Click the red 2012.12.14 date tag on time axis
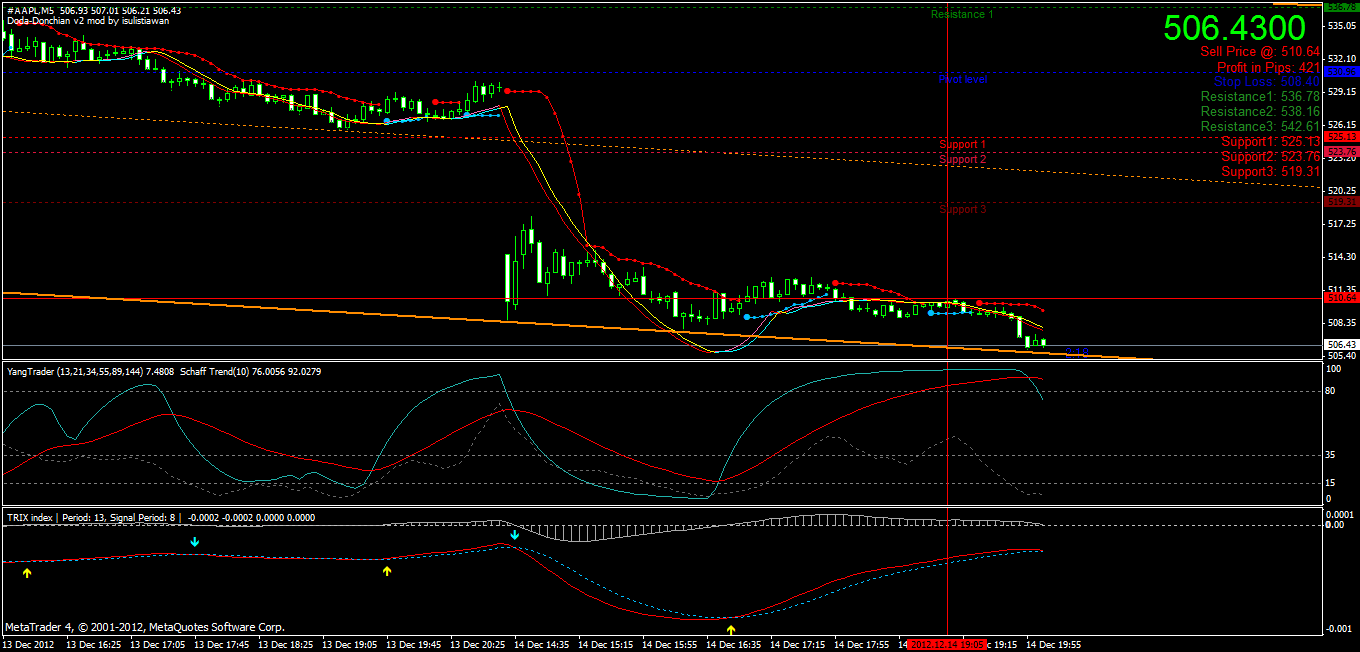The width and height of the screenshot is (1360, 652). point(946,644)
